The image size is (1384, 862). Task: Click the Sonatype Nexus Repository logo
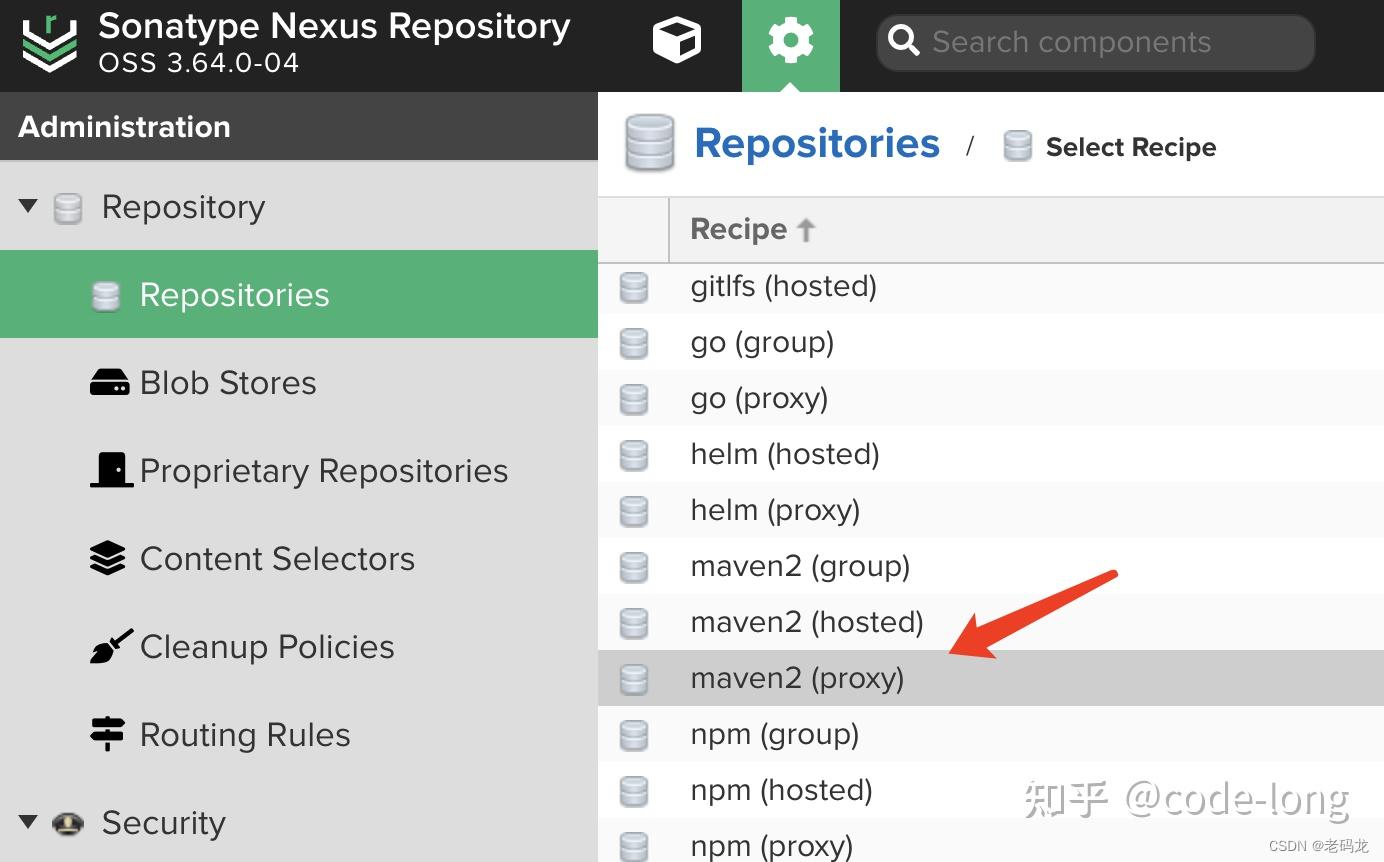click(48, 42)
